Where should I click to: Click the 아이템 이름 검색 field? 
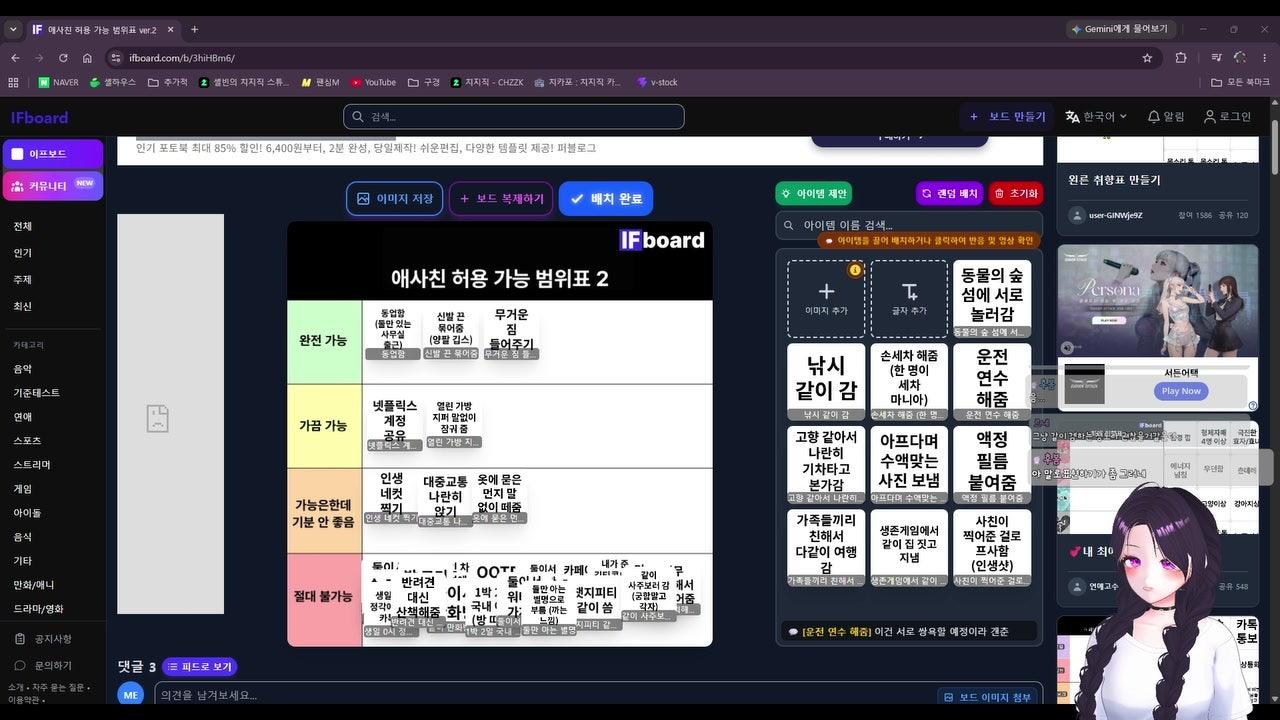pyautogui.click(x=909, y=225)
